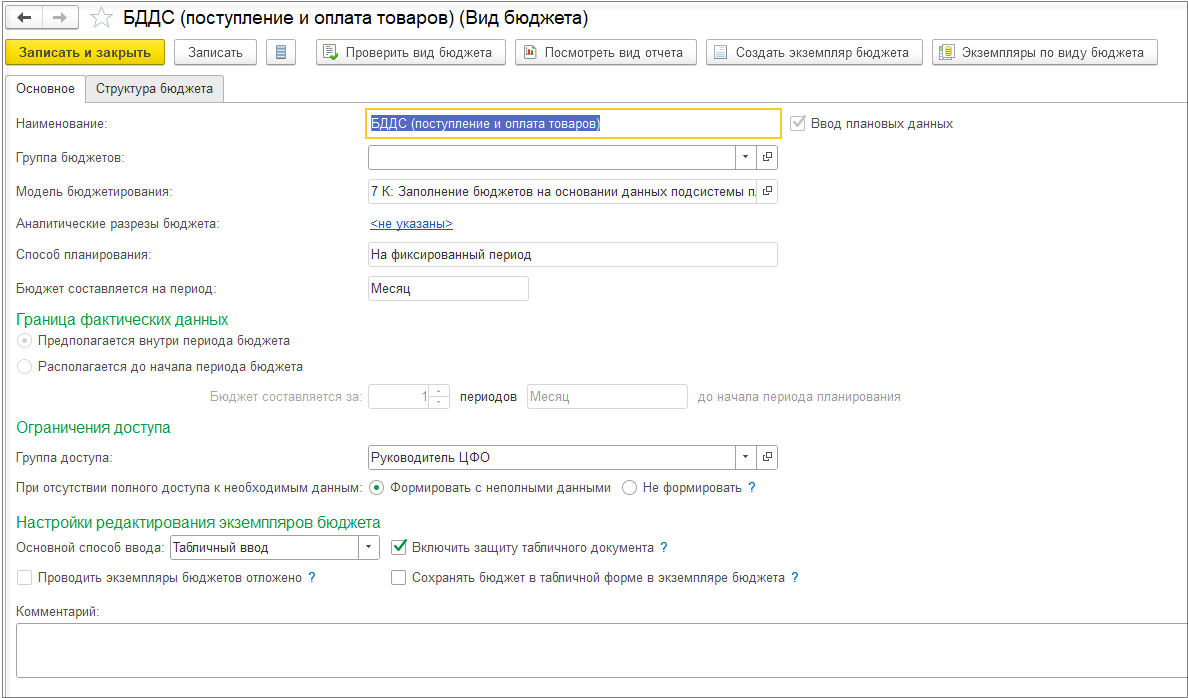Switch to the Основное tab
Viewport: 1188px width, 698px height.
coord(45,88)
